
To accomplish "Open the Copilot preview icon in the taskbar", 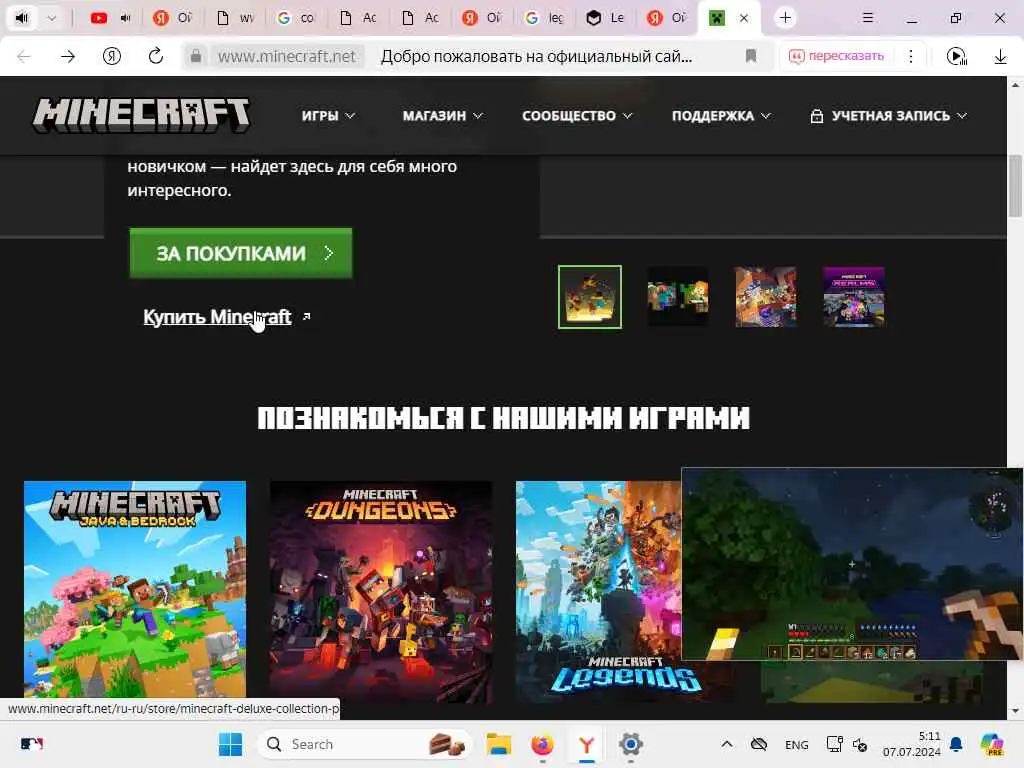I will pos(992,744).
